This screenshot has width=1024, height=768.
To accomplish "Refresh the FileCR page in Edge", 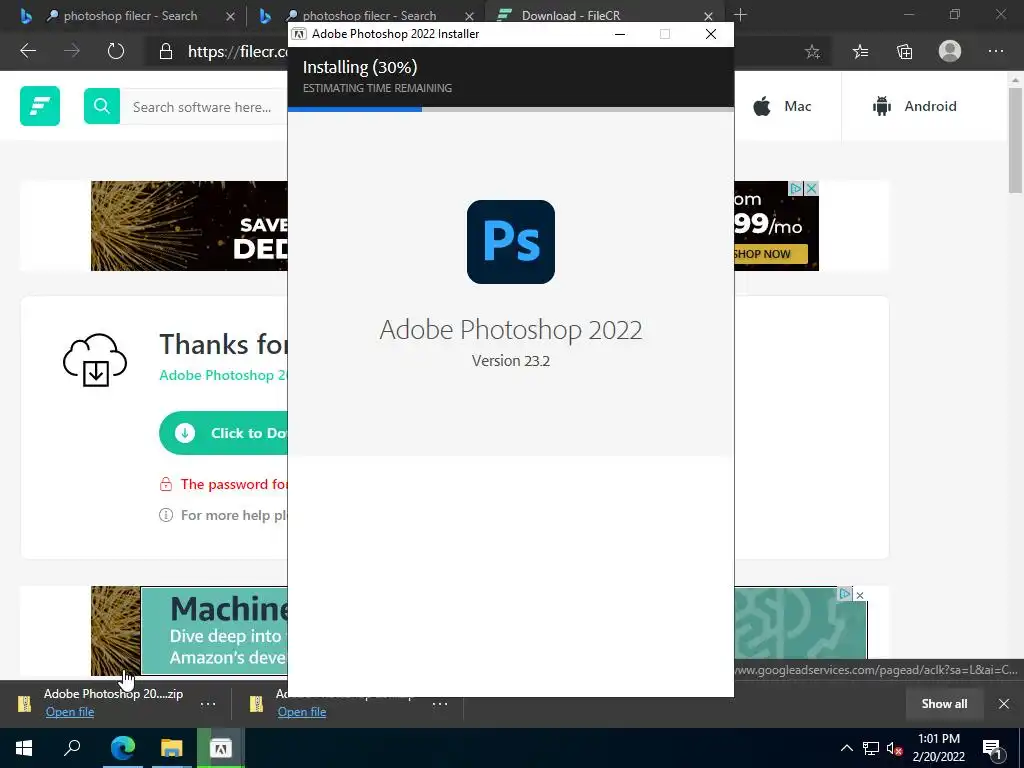I will [116, 51].
